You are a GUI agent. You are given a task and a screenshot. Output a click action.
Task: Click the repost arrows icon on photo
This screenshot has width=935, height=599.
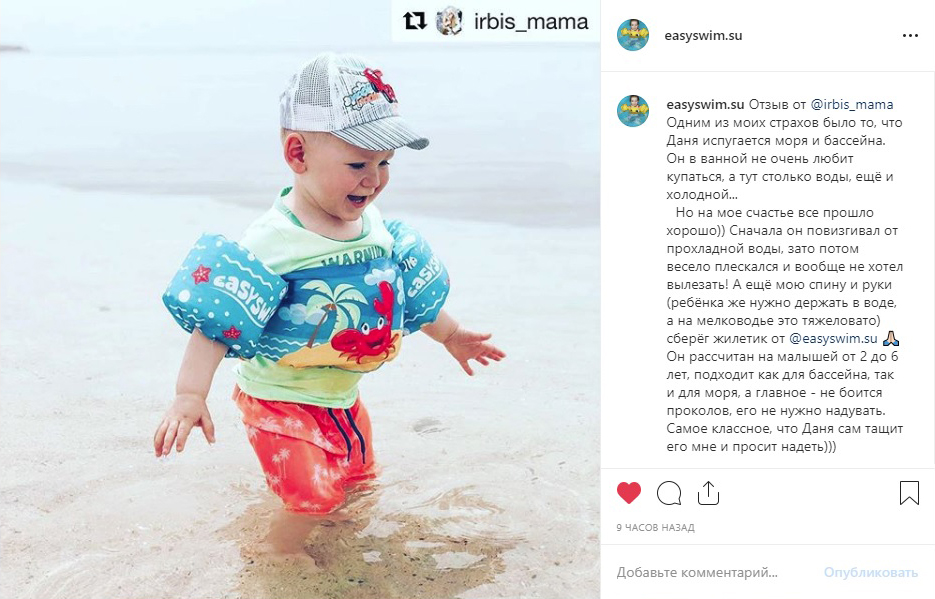click(415, 21)
